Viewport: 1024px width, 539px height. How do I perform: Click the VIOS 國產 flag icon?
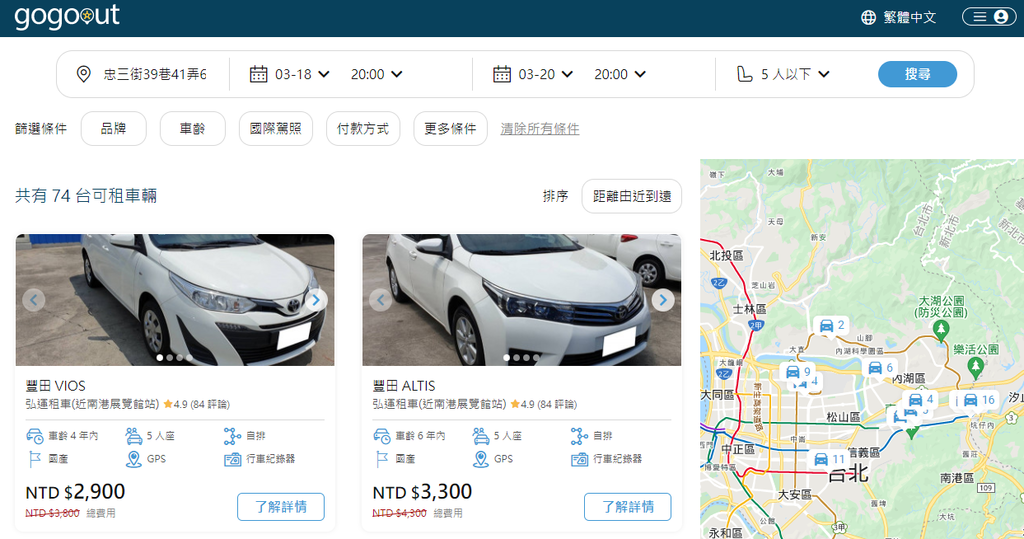[x=35, y=459]
